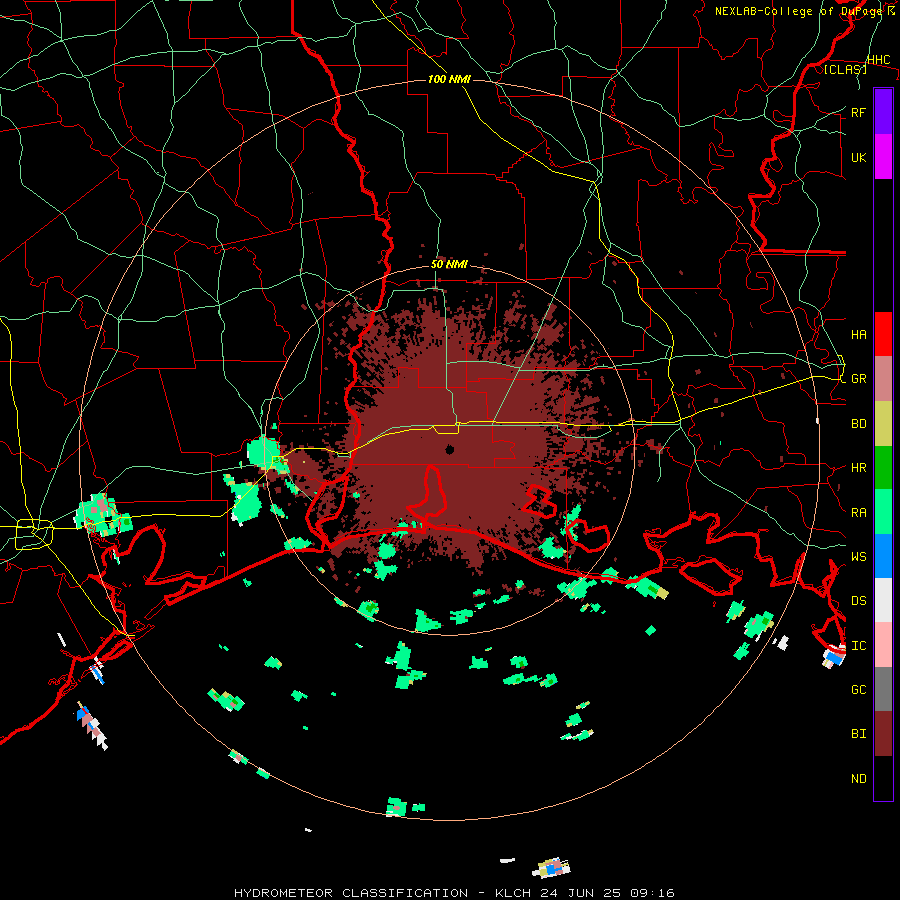Viewport: 900px width, 900px height.
Task: Click the 09:16 timestamp in caption
Action: click(654, 893)
